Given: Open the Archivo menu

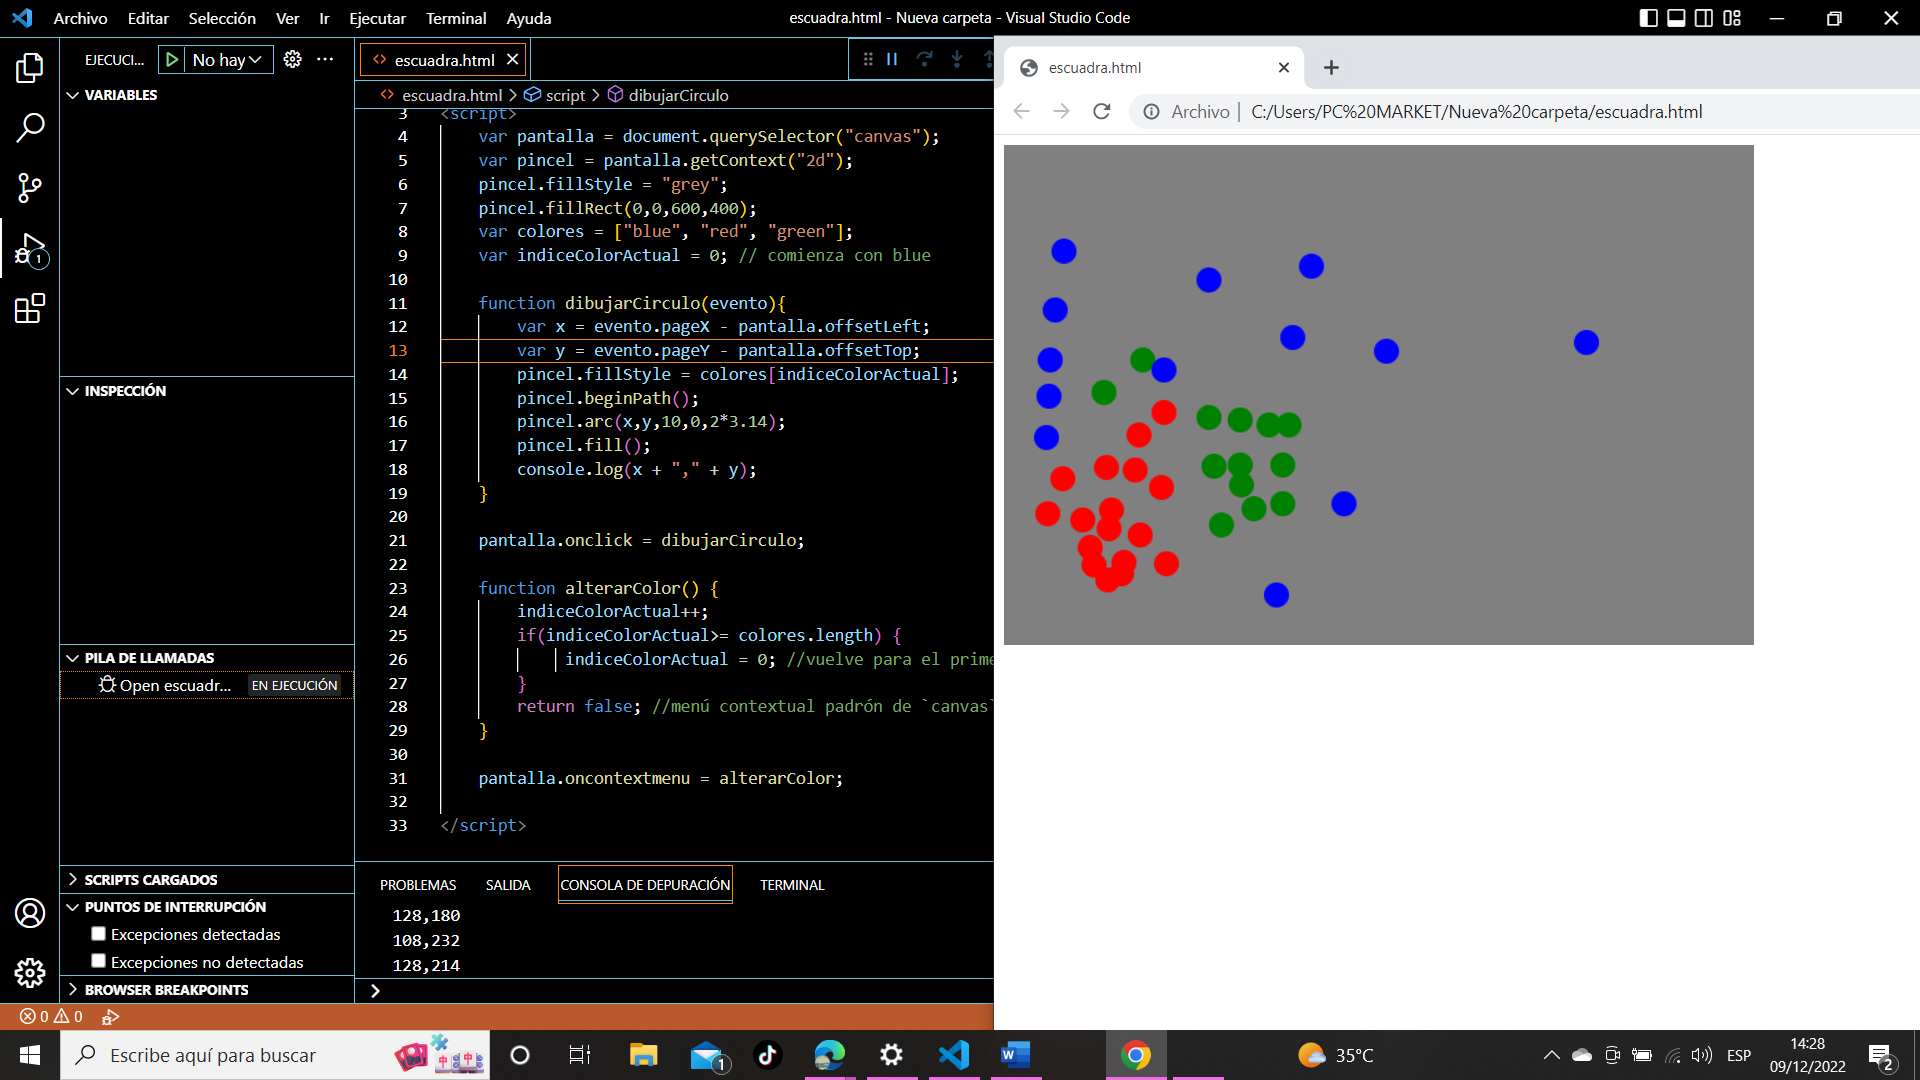Looking at the screenshot, I should (x=80, y=18).
